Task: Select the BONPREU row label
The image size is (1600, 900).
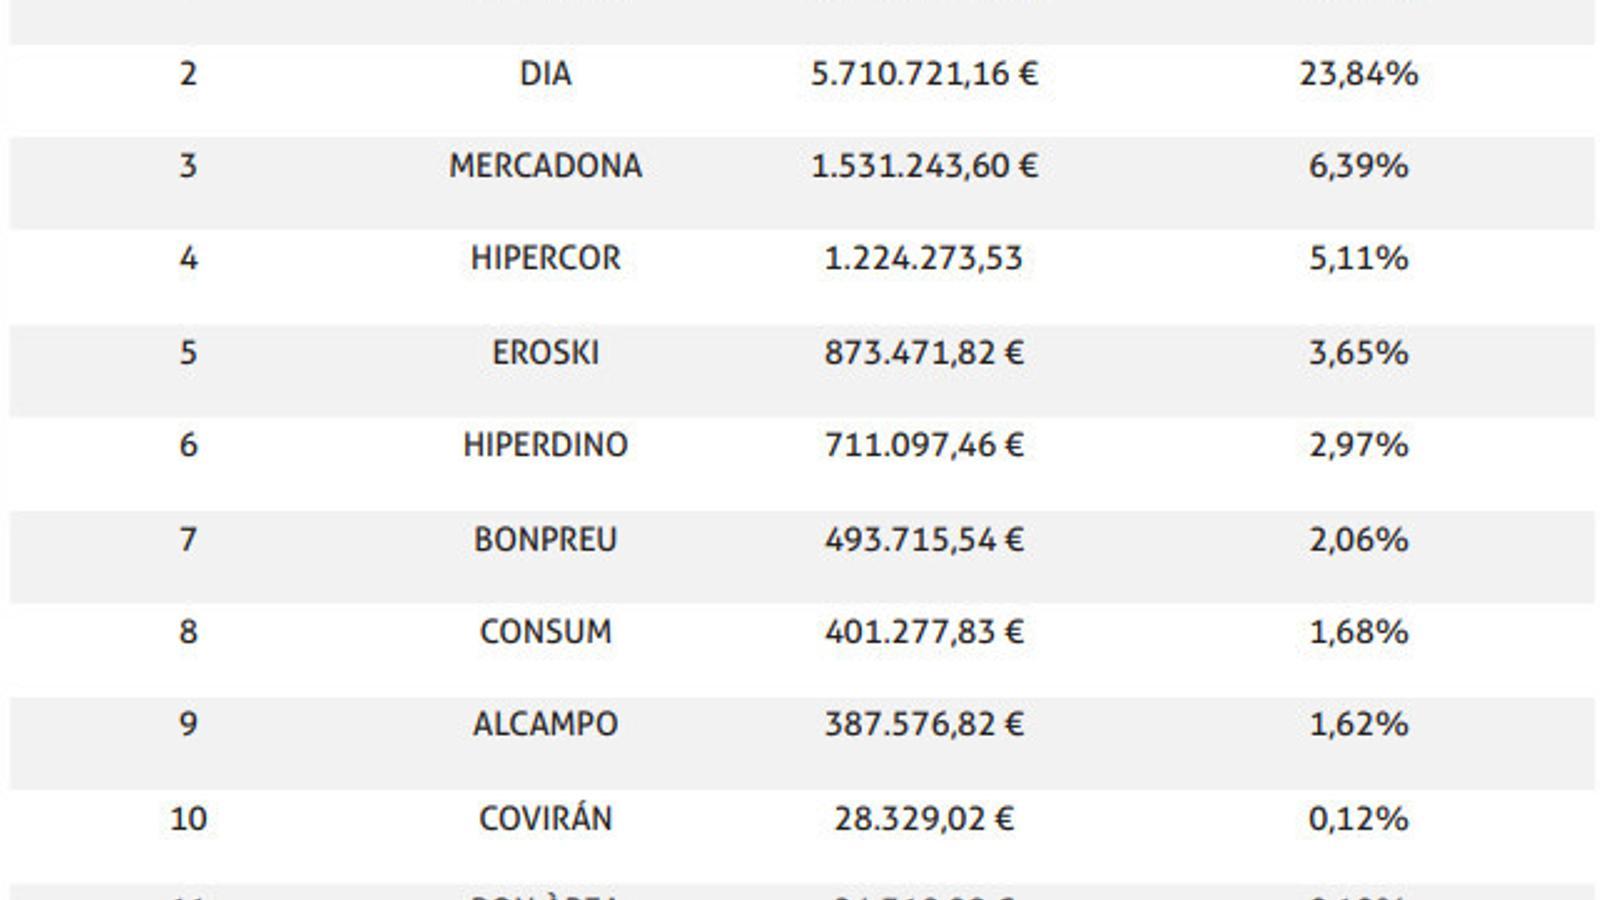Action: tap(545, 540)
